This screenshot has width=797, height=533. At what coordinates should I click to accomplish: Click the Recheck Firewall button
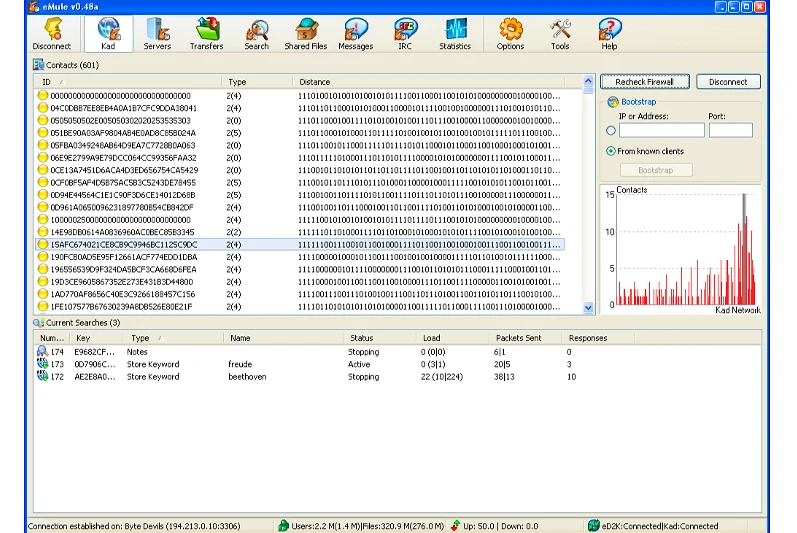coord(644,82)
